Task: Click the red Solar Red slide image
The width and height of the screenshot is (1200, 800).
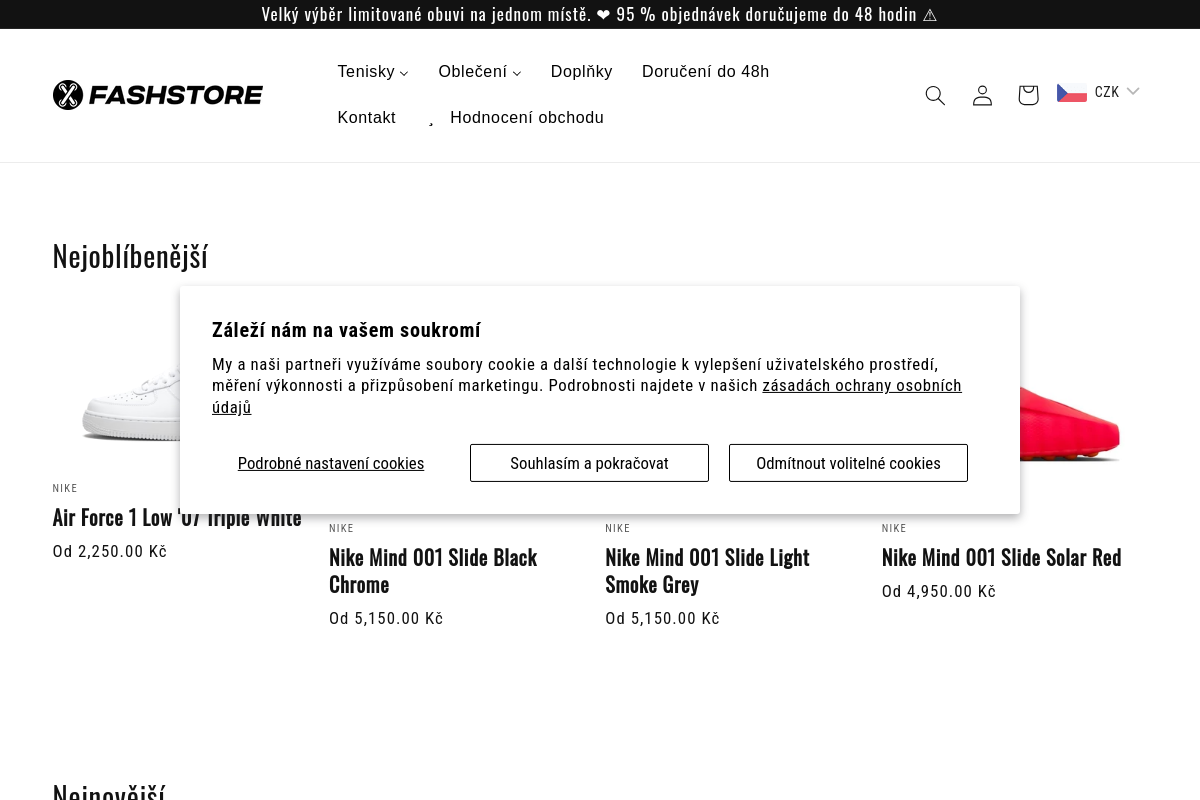Action: point(1070,425)
